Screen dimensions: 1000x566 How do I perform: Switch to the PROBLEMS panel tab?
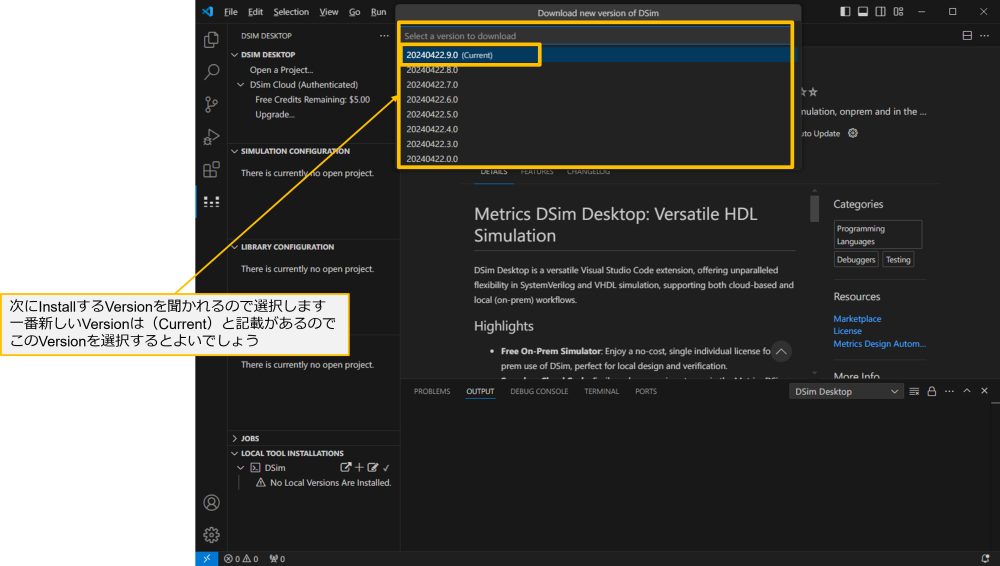[x=432, y=391]
